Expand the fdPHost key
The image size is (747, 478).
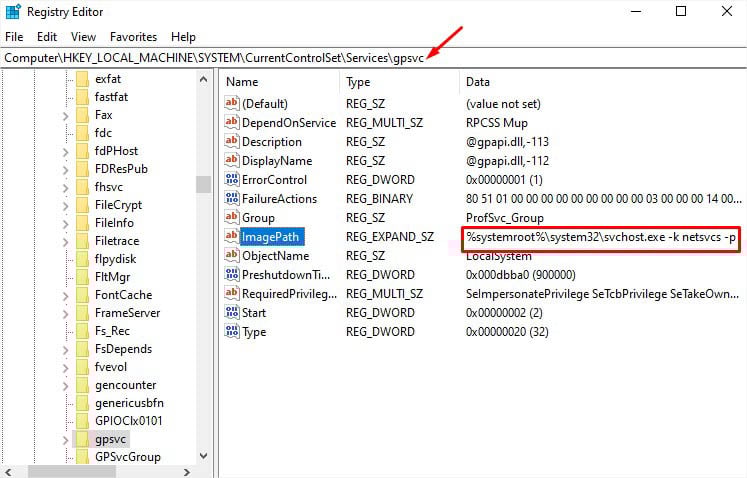pos(66,152)
